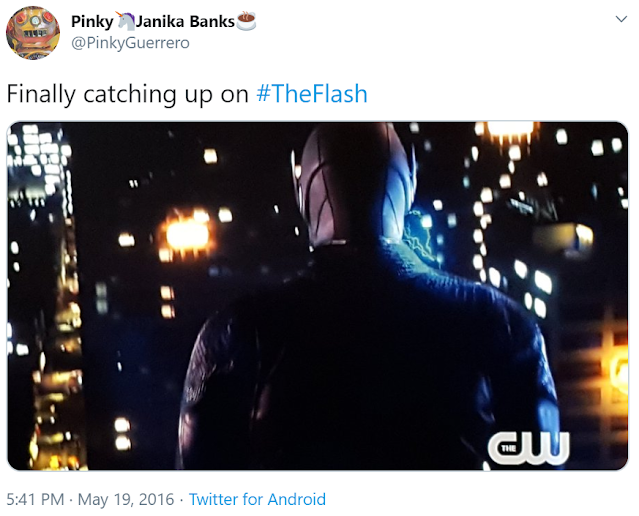Open the Pinky Janika Banks display name
Screen dimensions: 639x516
[x=163, y=21]
